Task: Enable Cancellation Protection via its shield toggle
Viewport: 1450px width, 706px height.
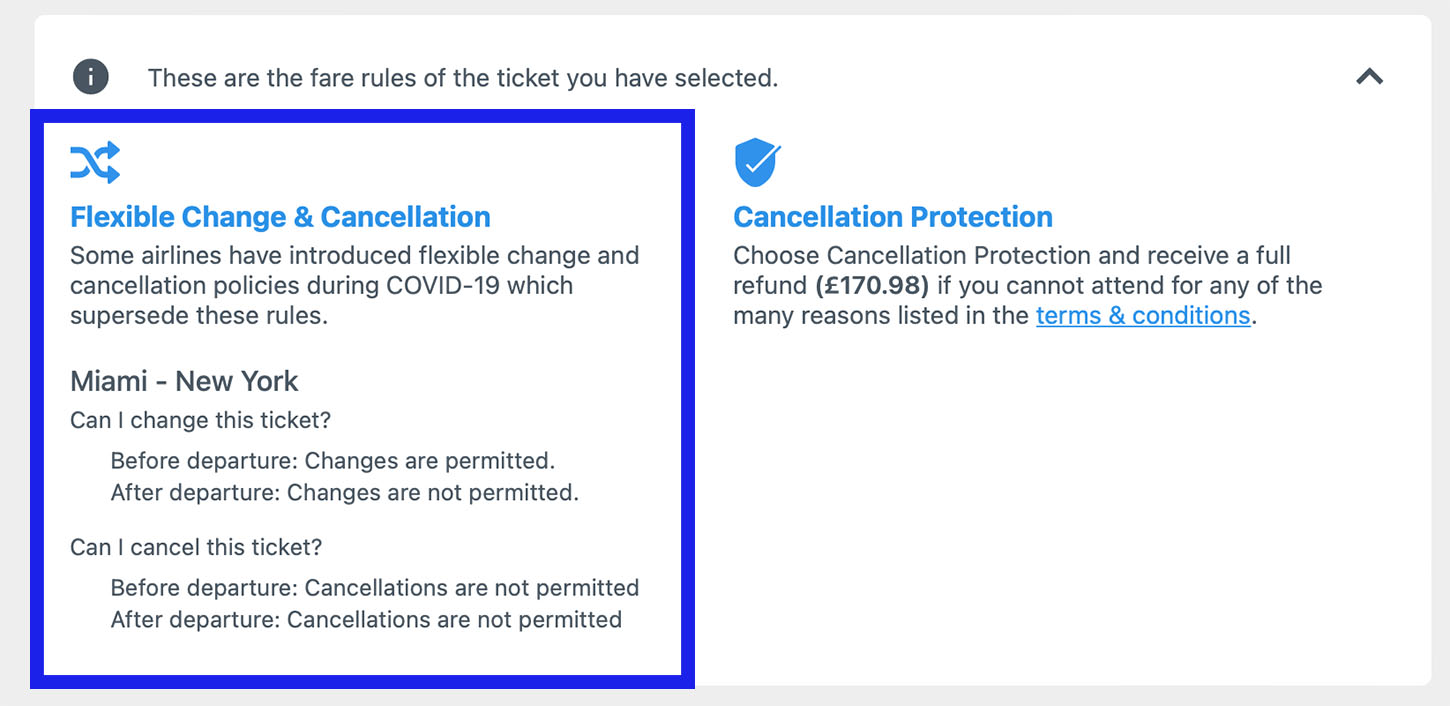Action: coord(757,161)
